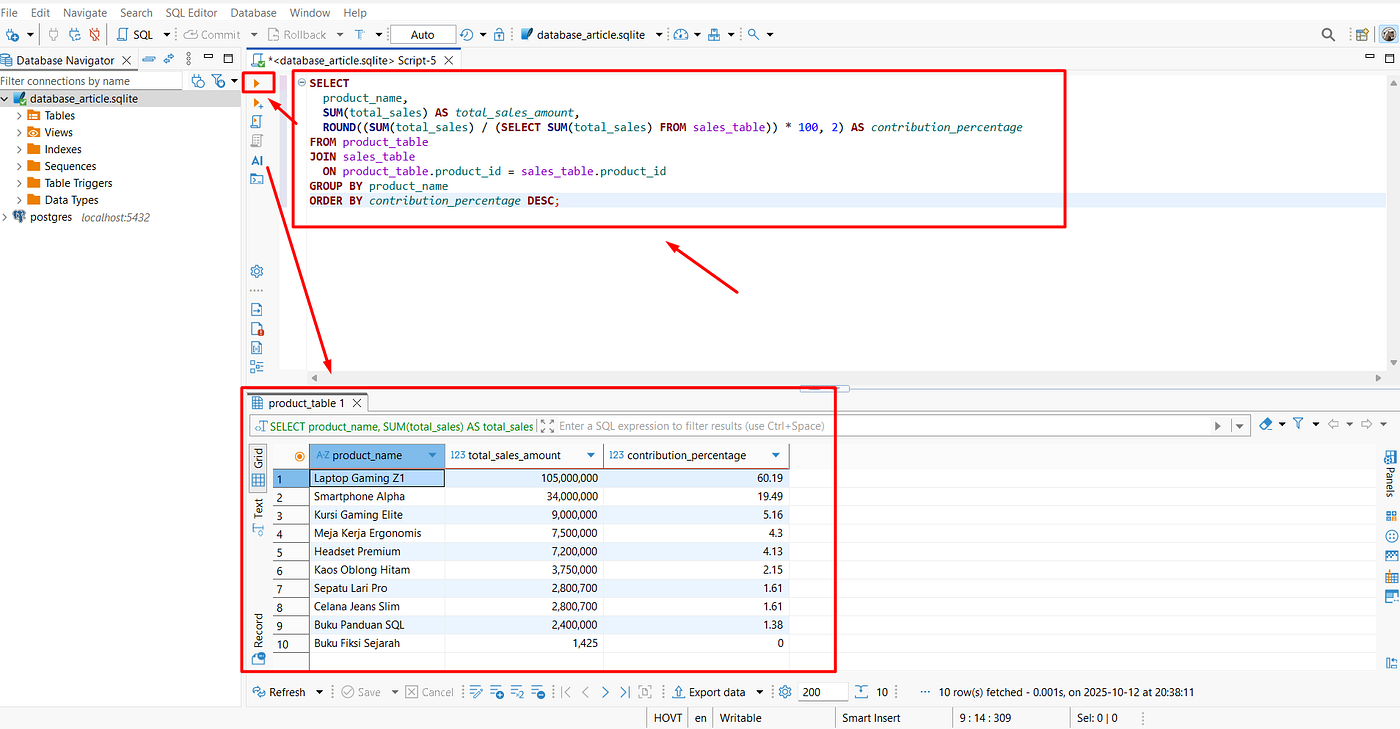The image size is (1400, 729).
Task: Click the row count icon next to 10
Action: 862,692
